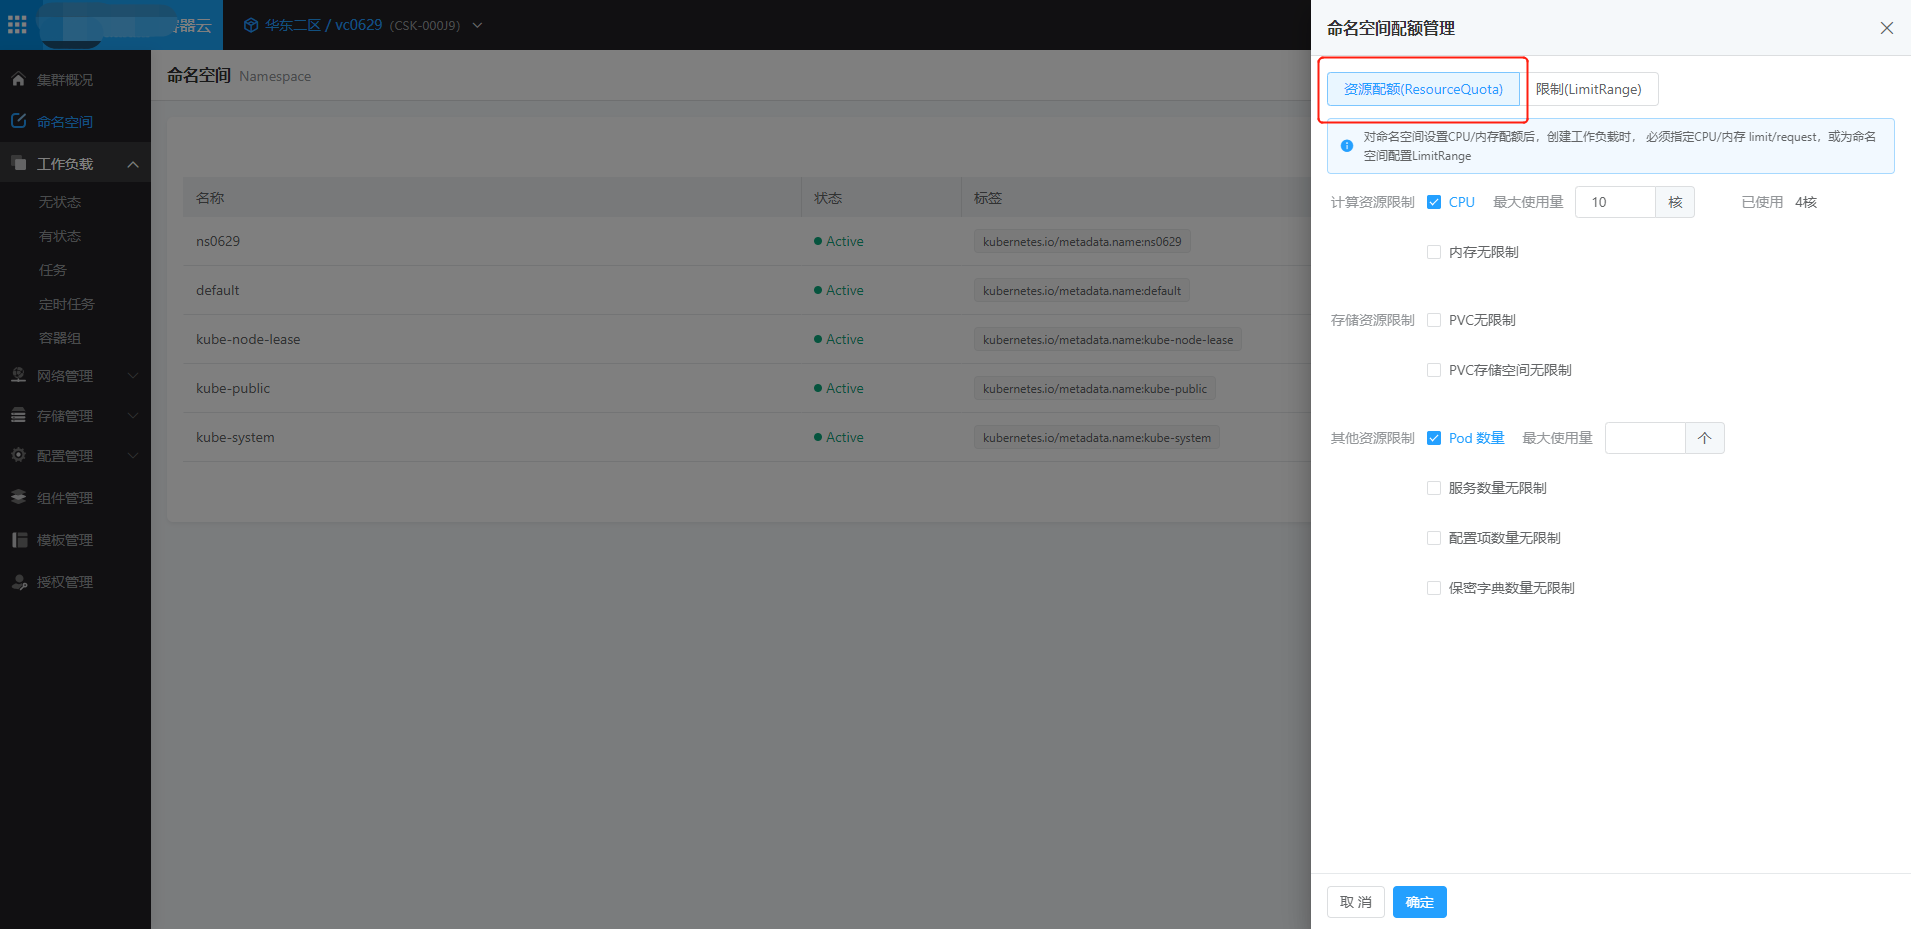The height and width of the screenshot is (929, 1911).
Task: Expand the 网络管理 menu chevron
Action: [x=133, y=376]
